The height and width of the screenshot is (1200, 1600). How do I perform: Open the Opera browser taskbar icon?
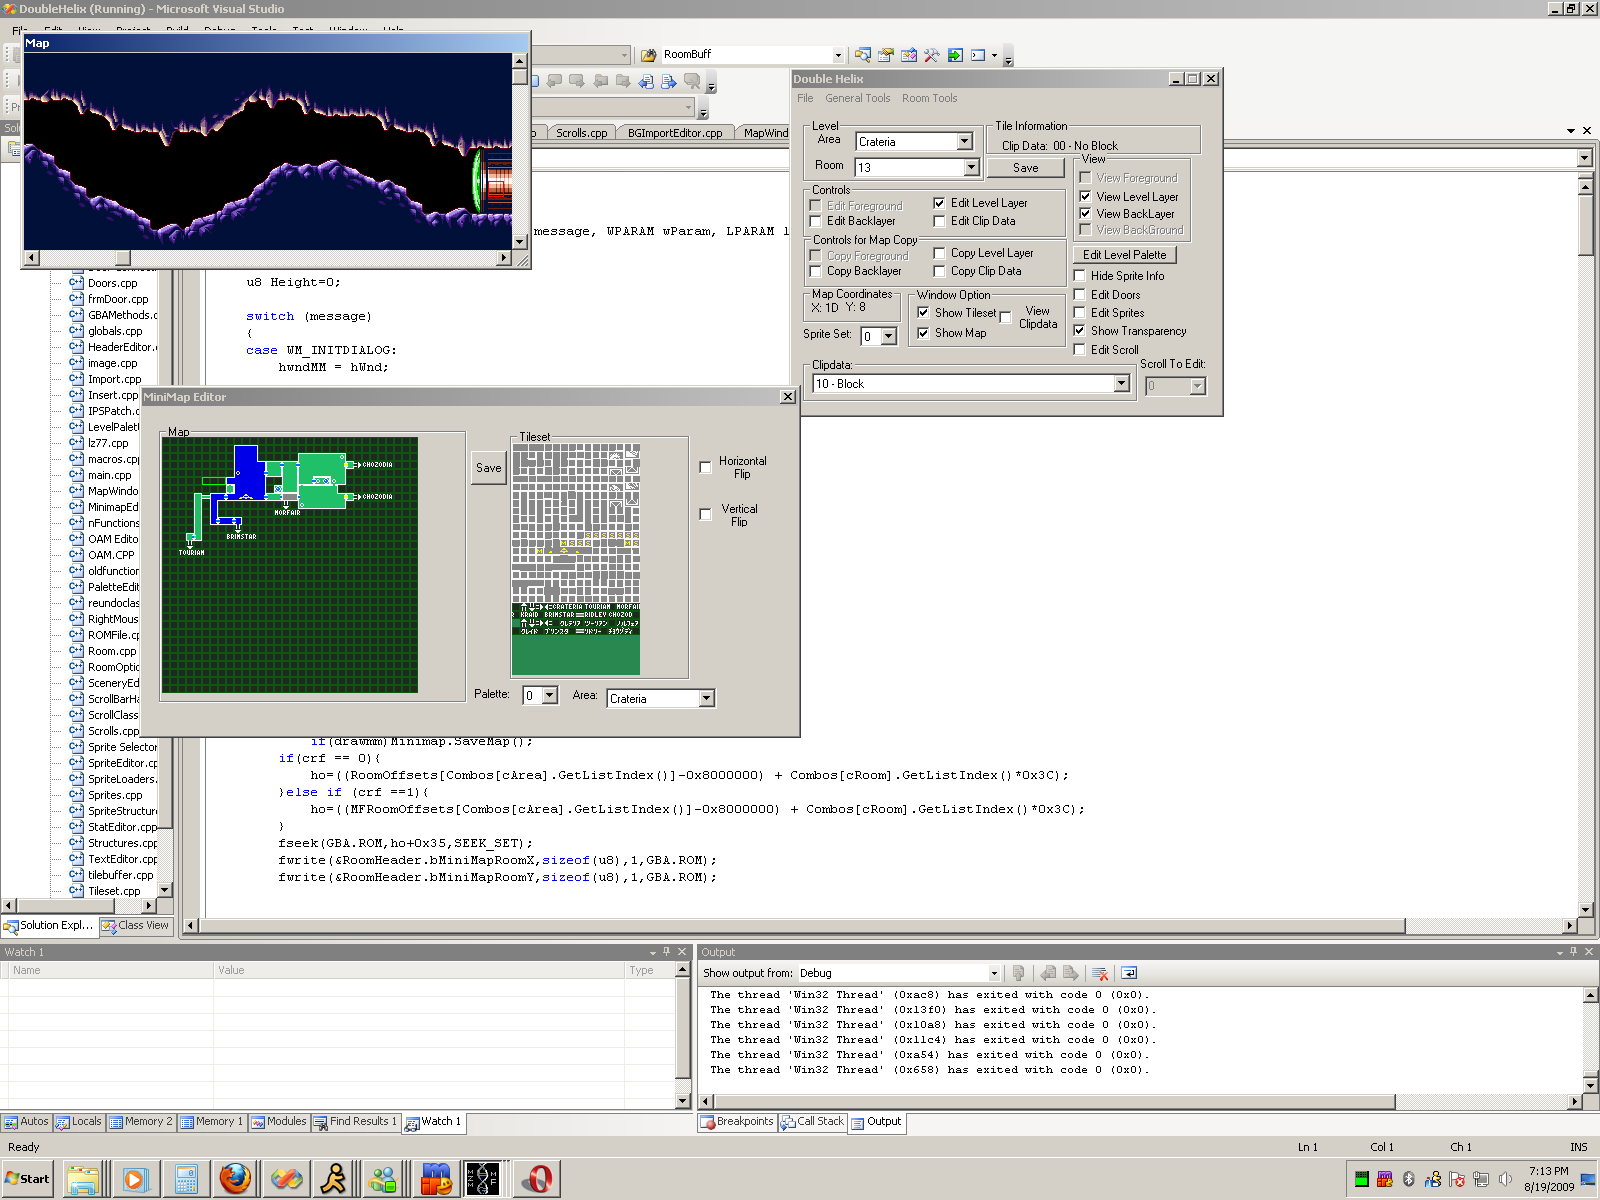[x=537, y=1179]
